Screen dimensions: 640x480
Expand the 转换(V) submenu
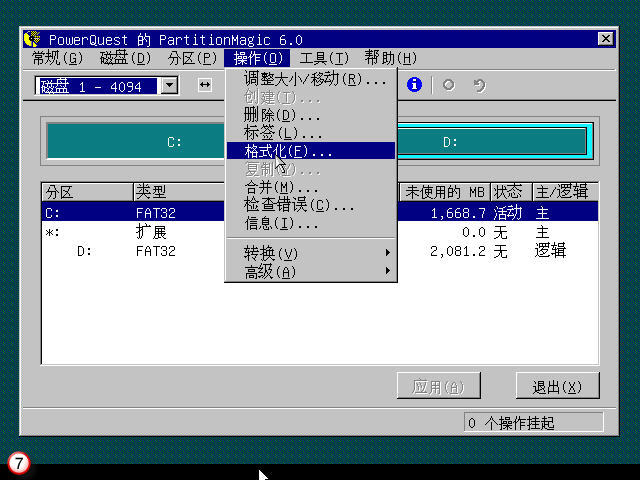click(x=311, y=253)
